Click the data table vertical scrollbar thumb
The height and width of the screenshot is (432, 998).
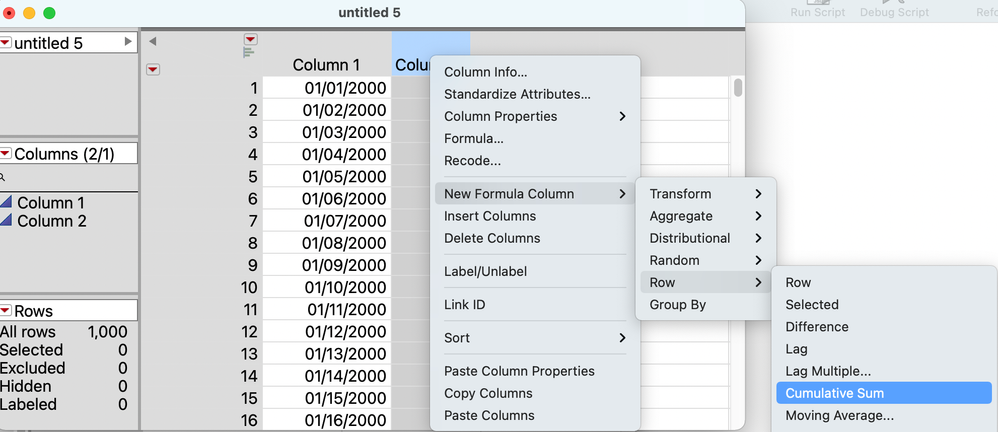738,87
